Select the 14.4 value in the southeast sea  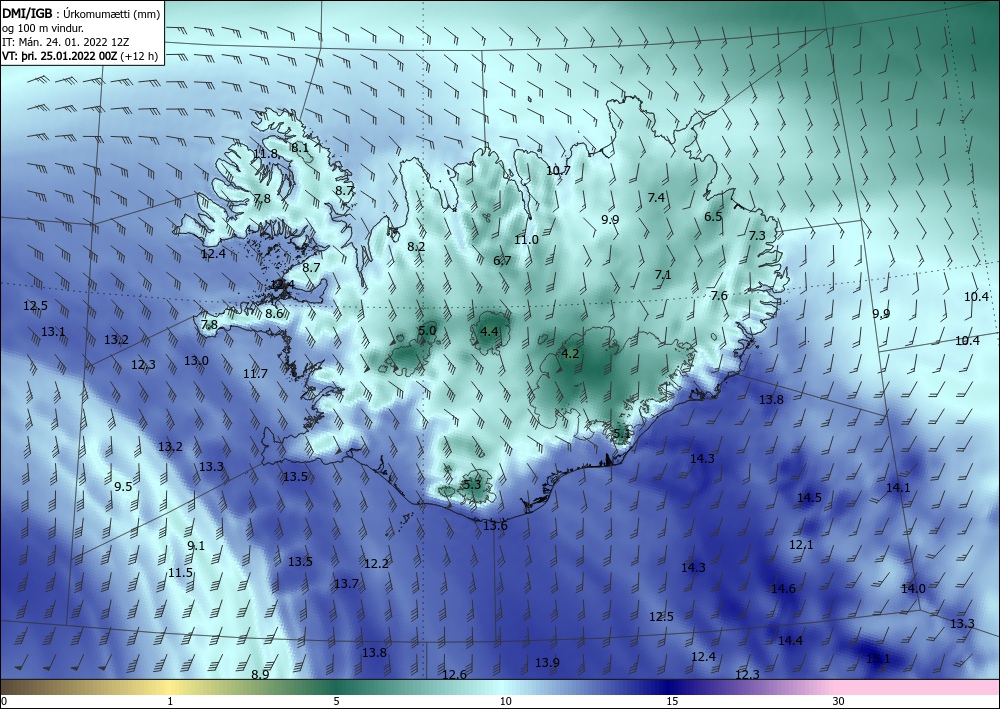coord(790,641)
